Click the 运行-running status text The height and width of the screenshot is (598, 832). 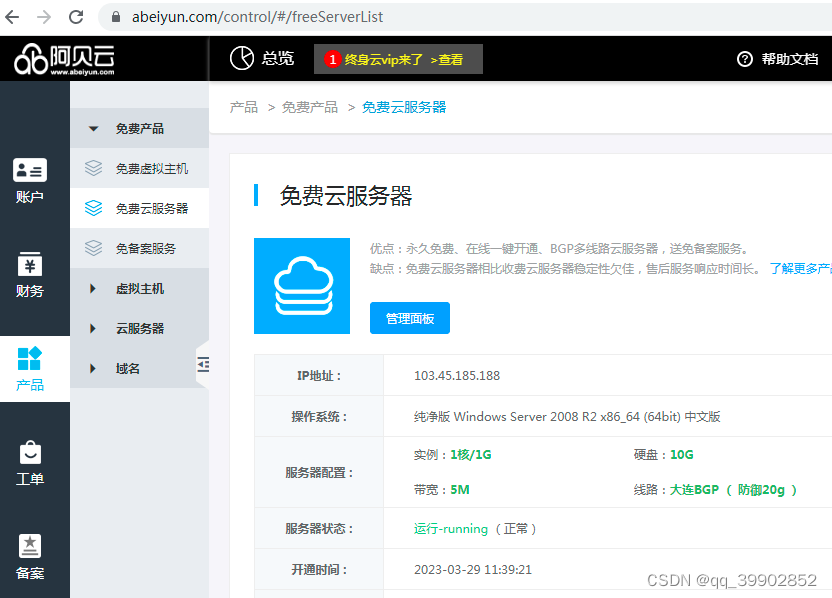tap(450, 529)
